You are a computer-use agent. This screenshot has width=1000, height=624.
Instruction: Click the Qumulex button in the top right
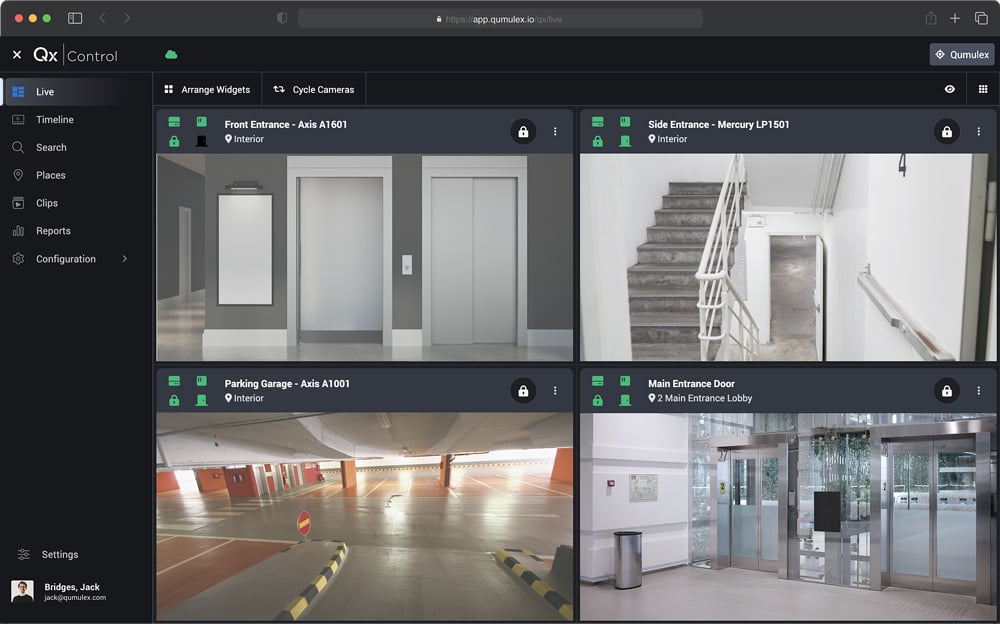click(x=961, y=54)
